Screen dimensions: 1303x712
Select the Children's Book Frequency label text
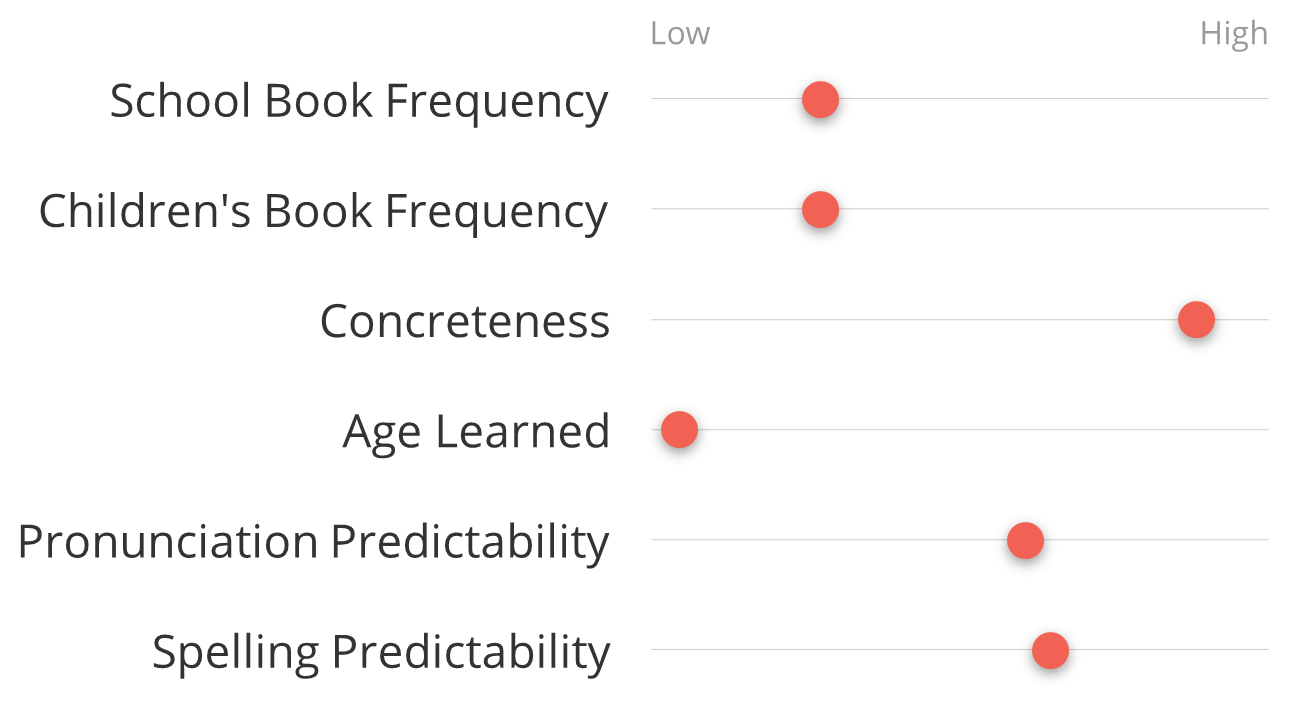point(323,212)
